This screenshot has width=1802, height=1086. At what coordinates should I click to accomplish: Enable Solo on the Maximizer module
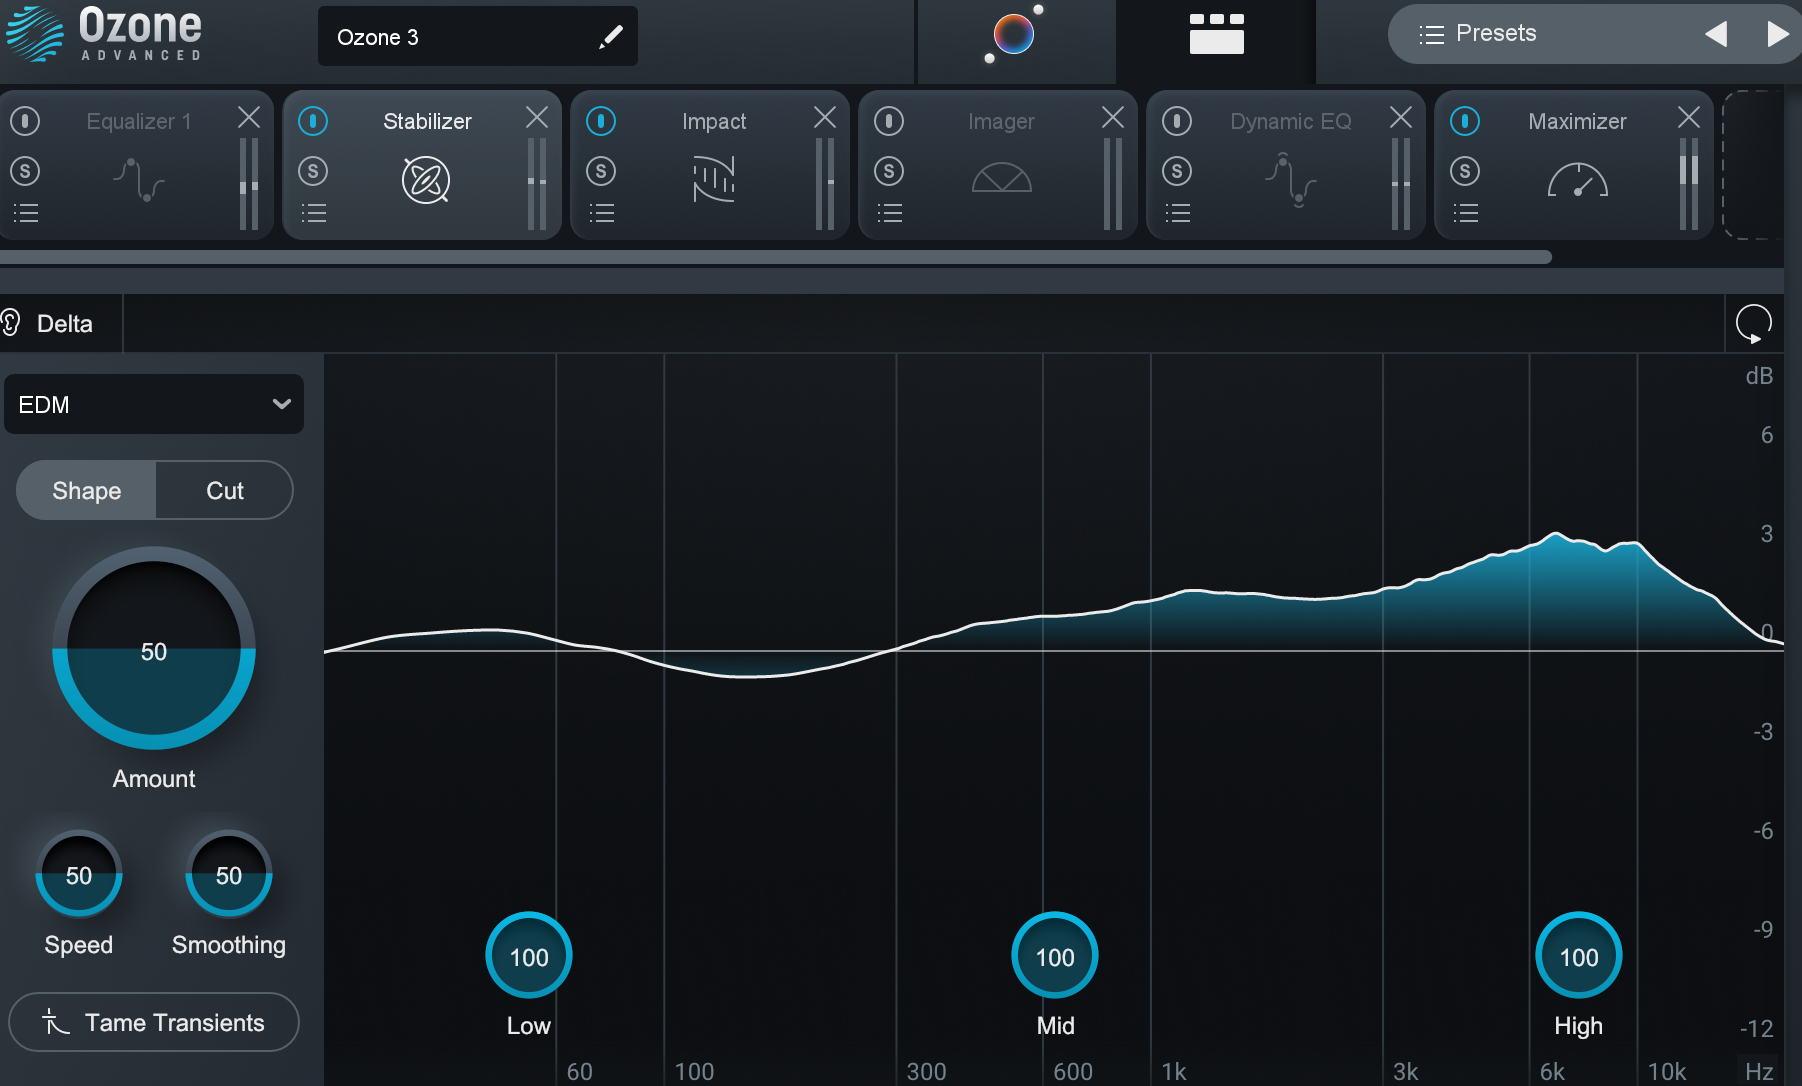click(x=1464, y=170)
